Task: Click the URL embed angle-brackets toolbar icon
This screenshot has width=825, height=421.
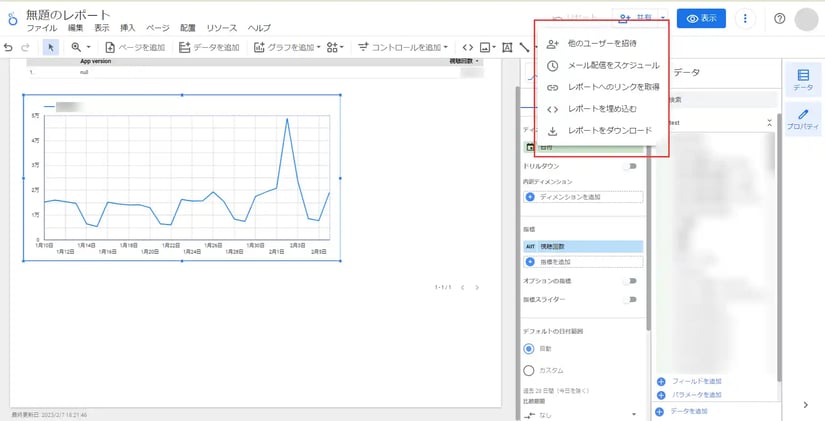Action: click(x=468, y=47)
